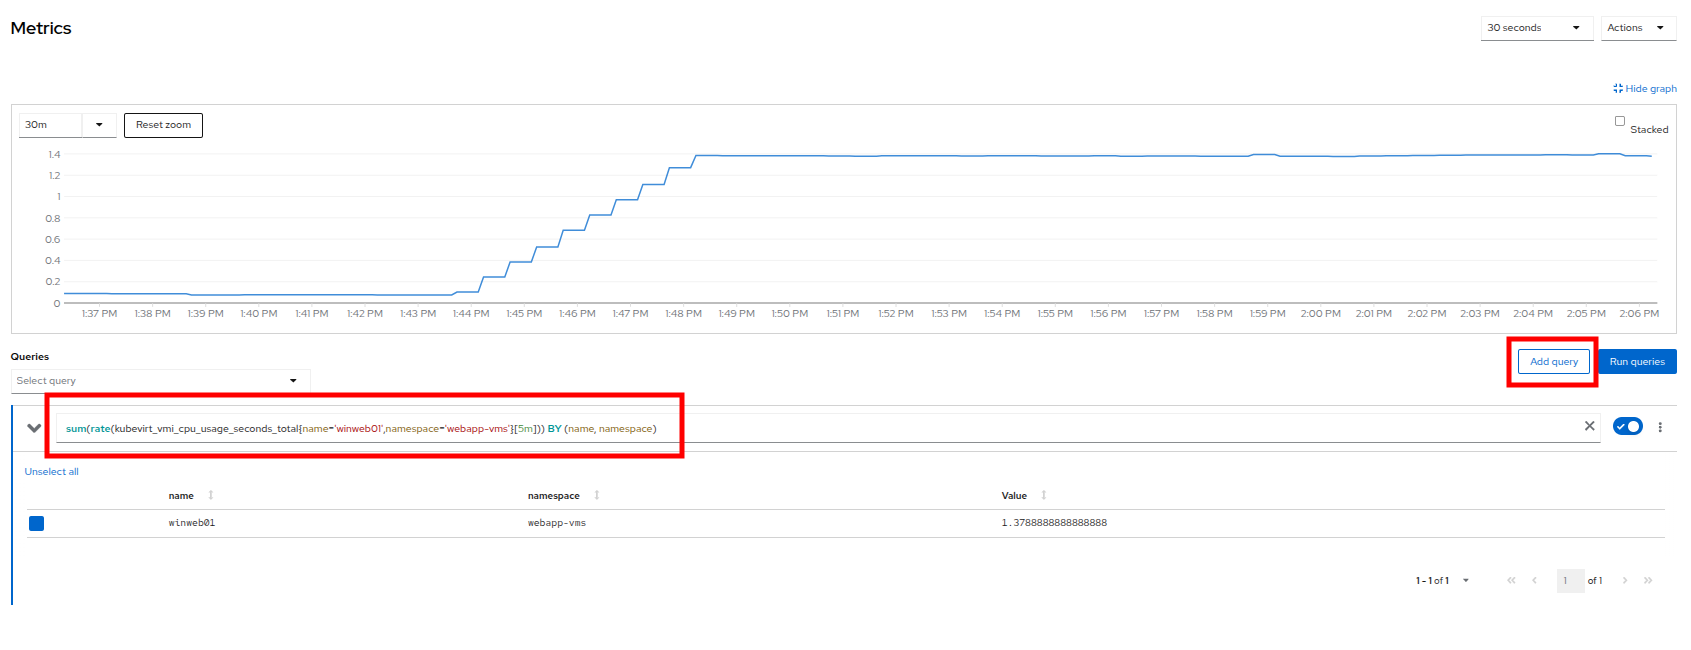The width and height of the screenshot is (1691, 650).
Task: Go to last page of results
Action: click(1648, 581)
